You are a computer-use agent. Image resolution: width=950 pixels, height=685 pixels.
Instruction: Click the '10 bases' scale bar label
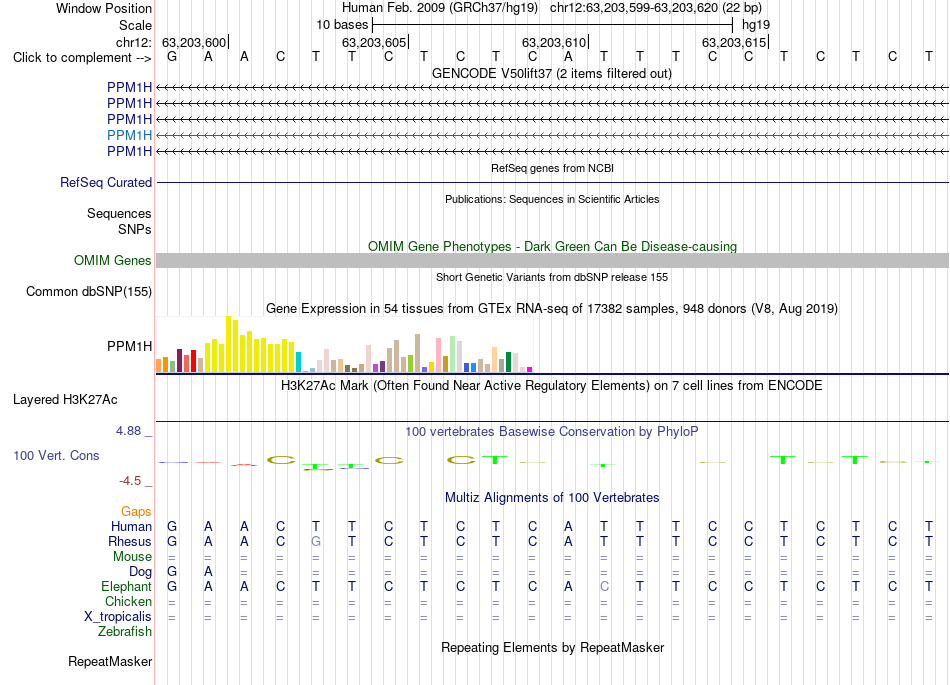(x=342, y=25)
